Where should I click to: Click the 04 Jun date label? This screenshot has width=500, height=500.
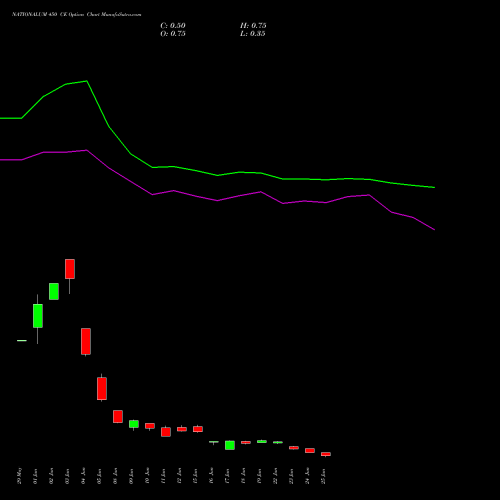pyautogui.click(x=83, y=476)
